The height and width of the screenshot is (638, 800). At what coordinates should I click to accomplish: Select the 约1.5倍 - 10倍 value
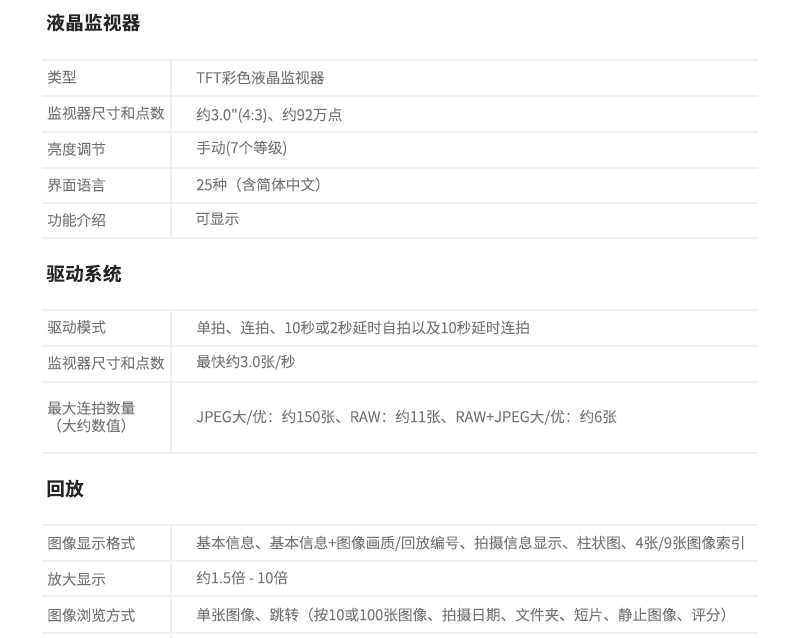pyautogui.click(x=243, y=578)
